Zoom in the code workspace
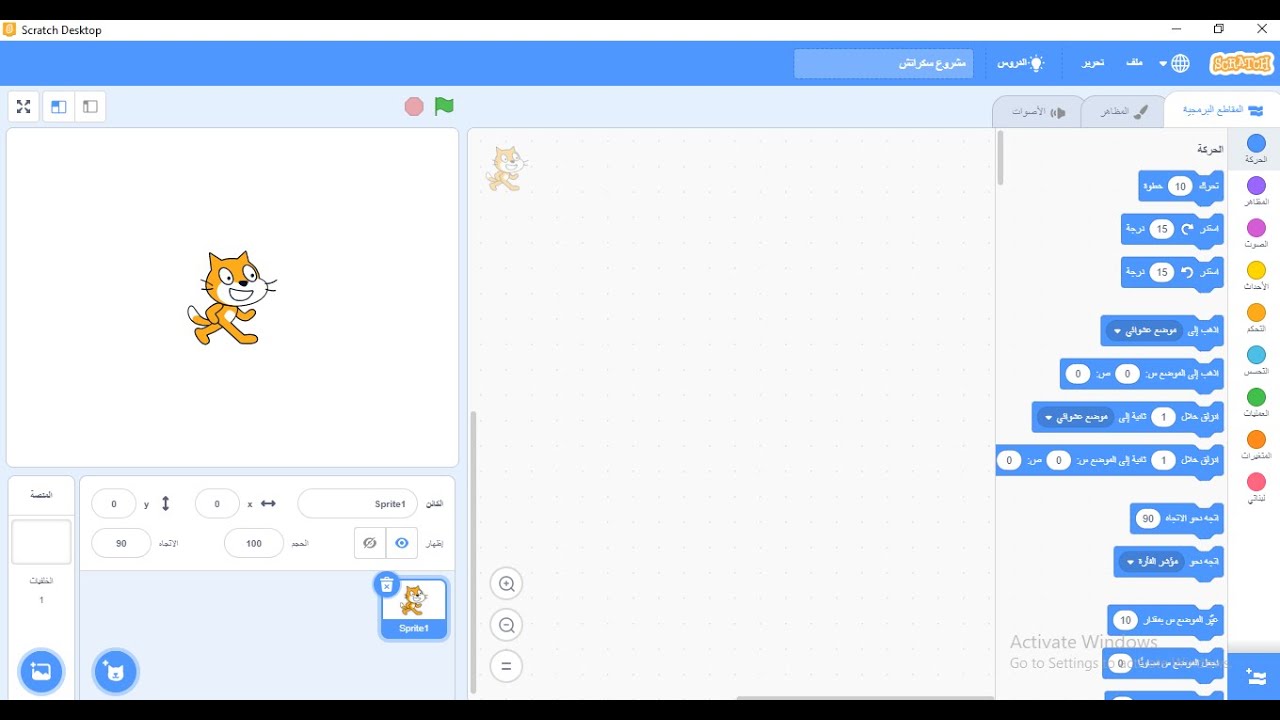The width and height of the screenshot is (1280, 720). [x=506, y=584]
